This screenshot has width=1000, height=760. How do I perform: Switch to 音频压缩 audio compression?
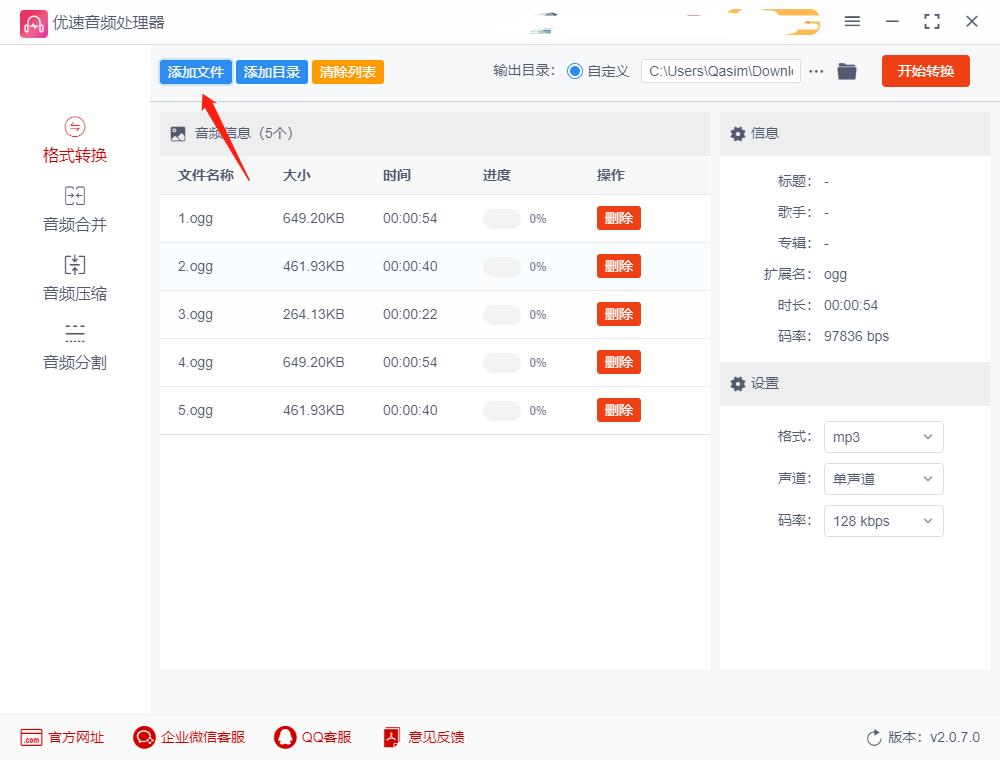[75, 277]
